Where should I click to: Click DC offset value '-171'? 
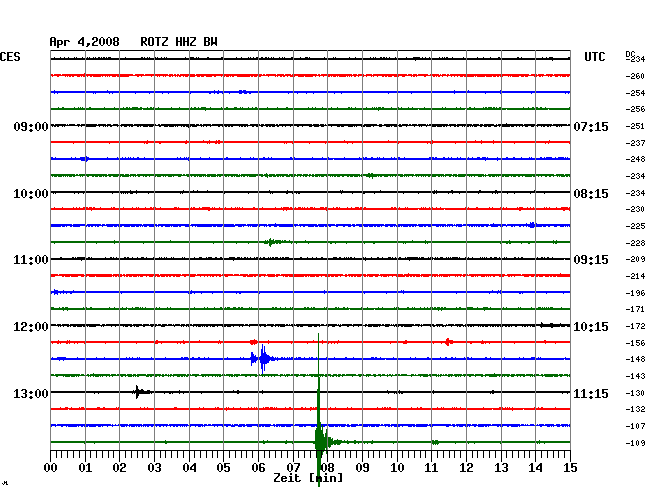[635, 309]
